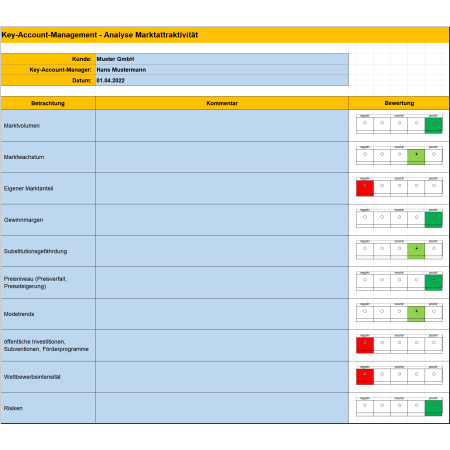Pick the neutral middle radio for Eigener Marktanteil
The width and height of the screenshot is (450, 450).
399,185
